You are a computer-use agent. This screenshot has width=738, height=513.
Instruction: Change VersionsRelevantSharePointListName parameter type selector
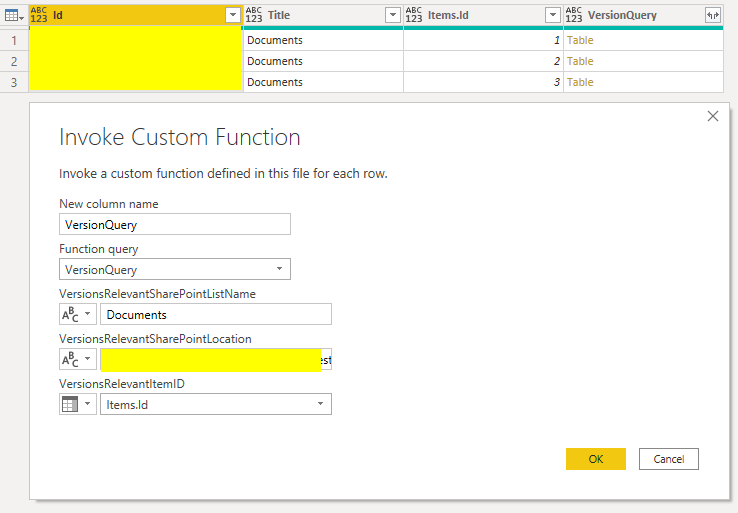[78, 314]
